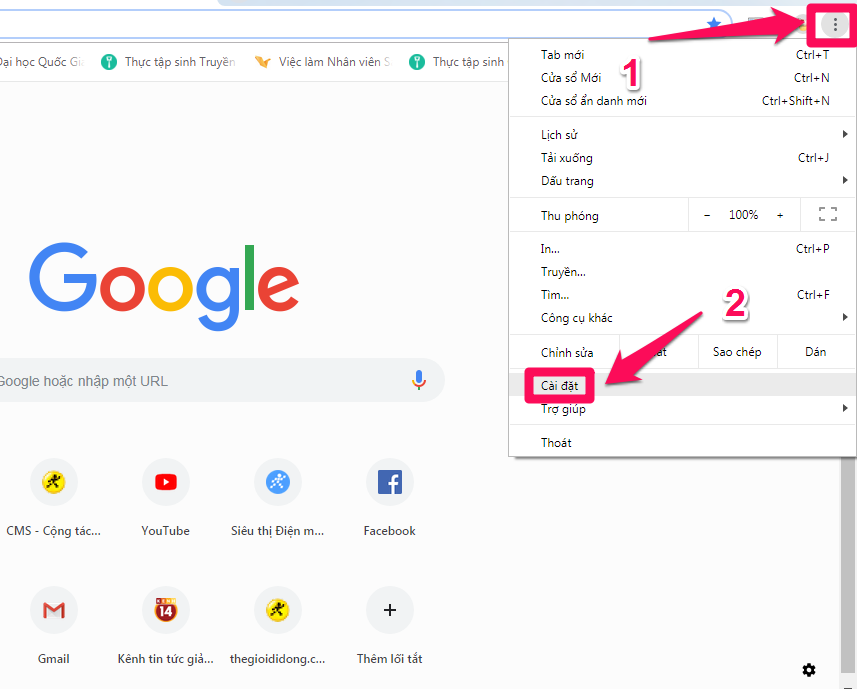This screenshot has width=857, height=689.
Task: Expand the Công cụ khác submenu
Action: coord(683,318)
